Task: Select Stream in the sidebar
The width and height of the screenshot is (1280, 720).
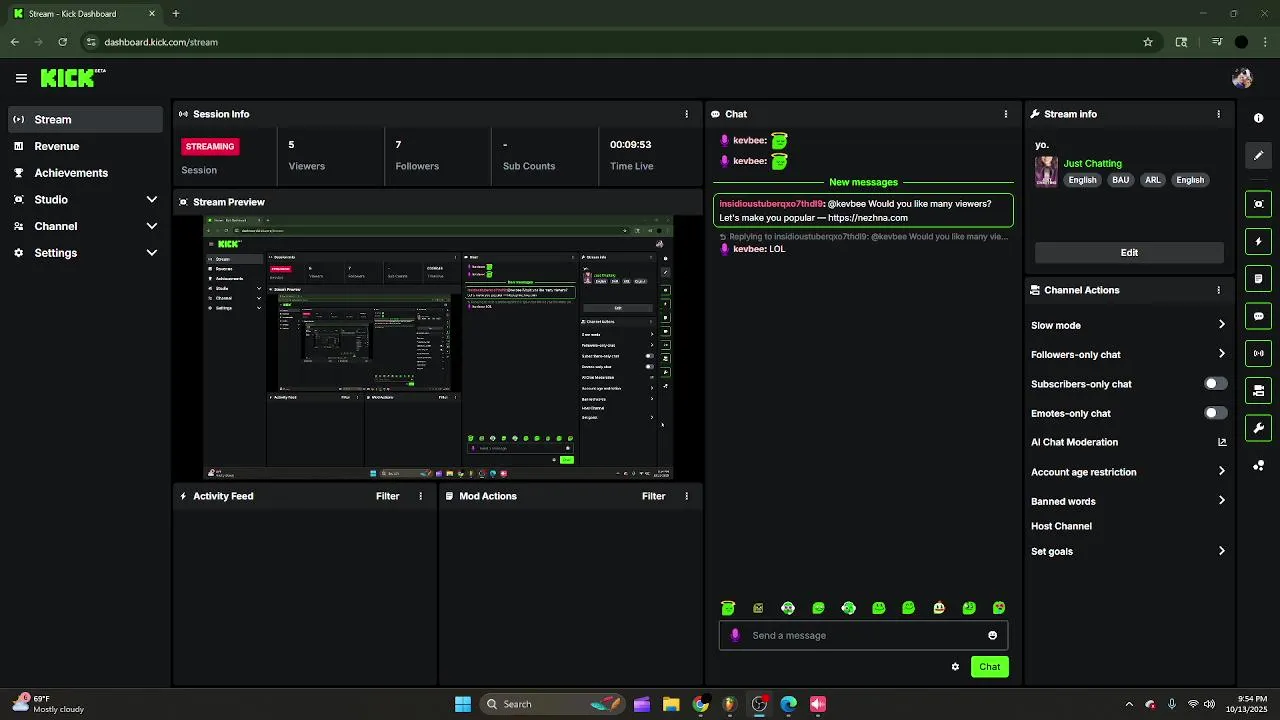Action: click(x=85, y=119)
